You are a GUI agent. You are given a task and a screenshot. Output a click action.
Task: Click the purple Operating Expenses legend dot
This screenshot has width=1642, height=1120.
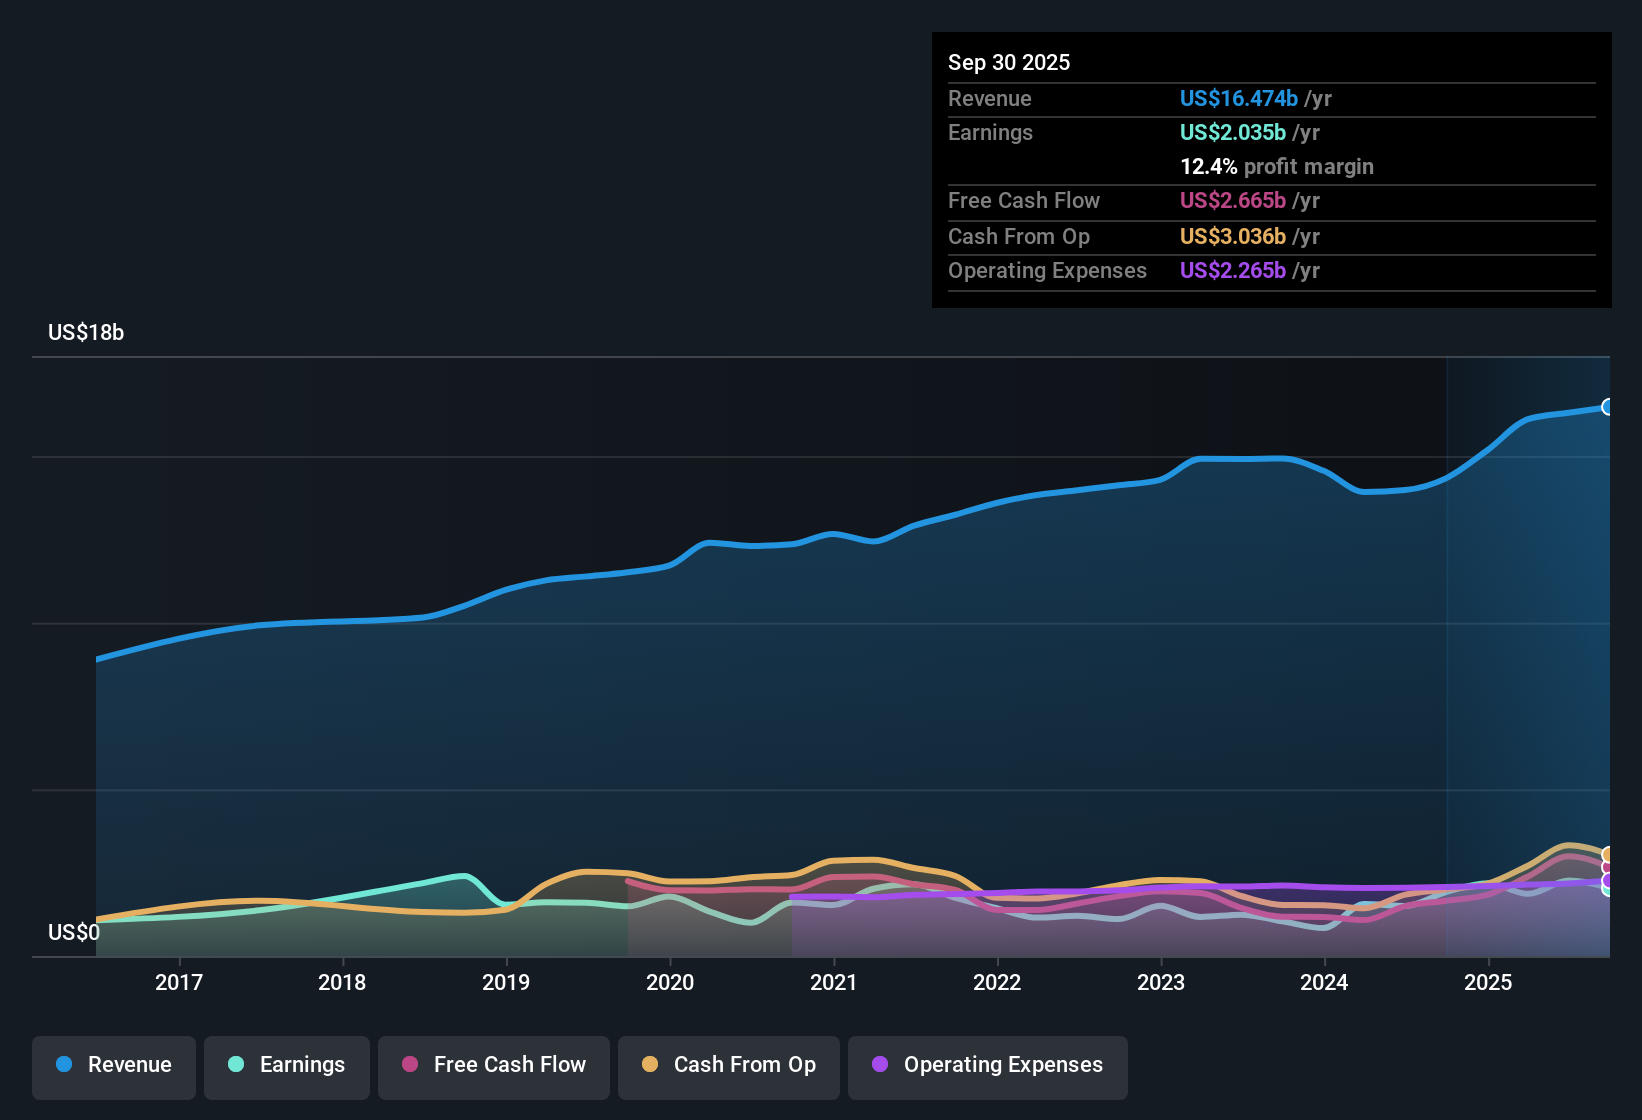coord(880,1065)
